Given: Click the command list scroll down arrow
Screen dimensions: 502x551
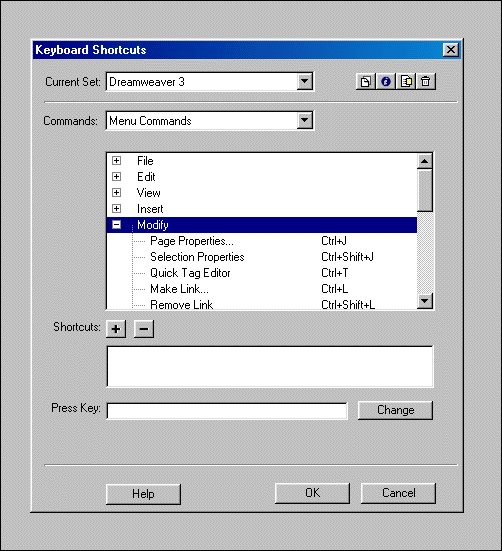Looking at the screenshot, I should (425, 301).
